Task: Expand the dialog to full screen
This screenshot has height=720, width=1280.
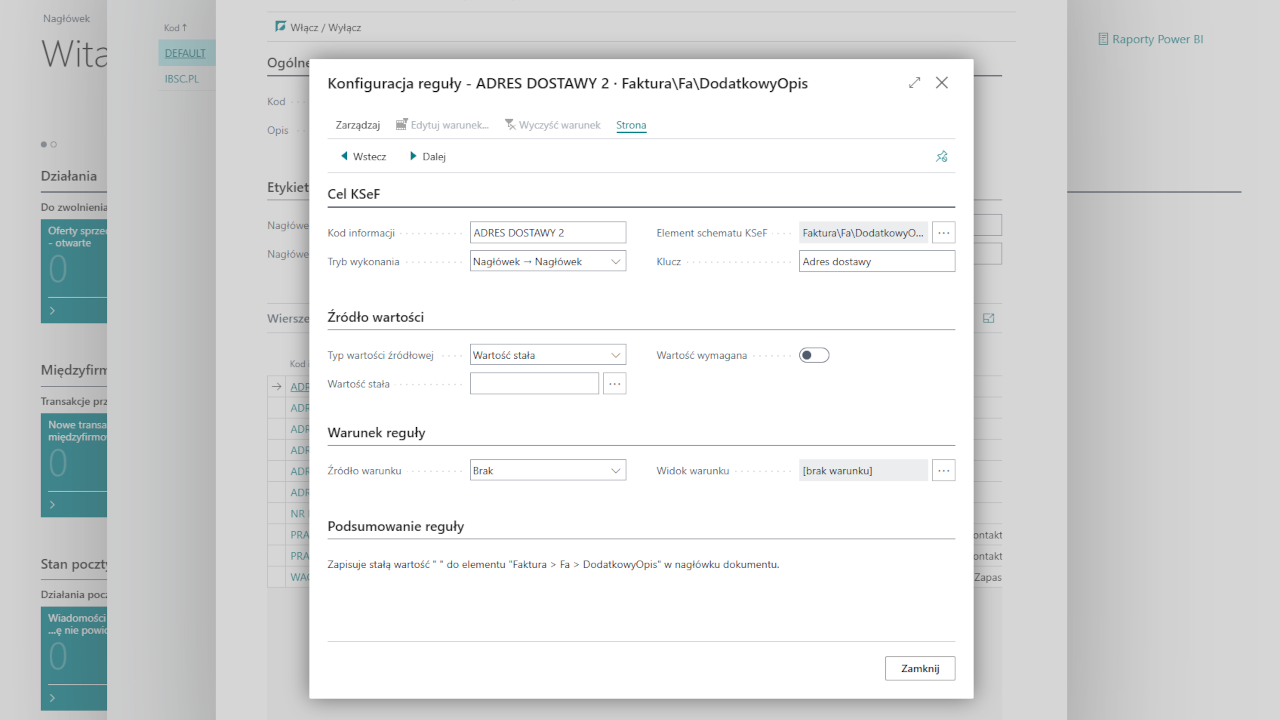Action: (x=914, y=83)
